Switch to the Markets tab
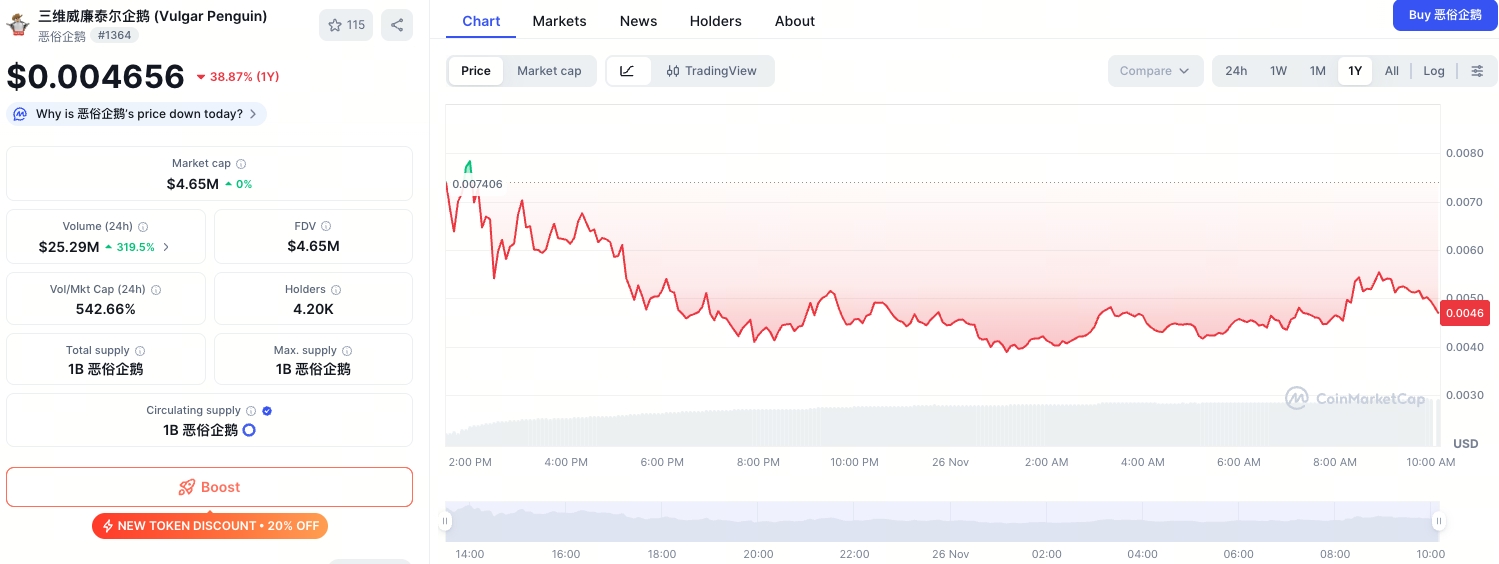The height and width of the screenshot is (564, 1499). point(559,21)
